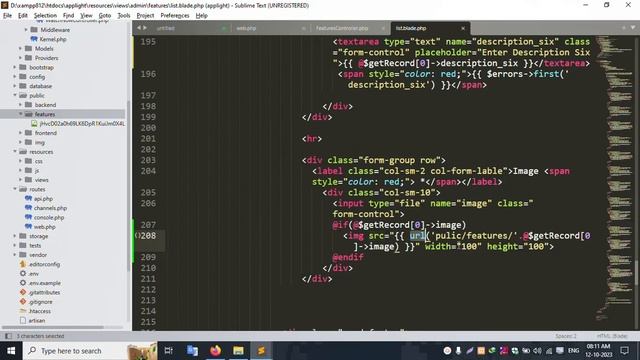The height and width of the screenshot is (360, 640).
Task: Open the tab list dropdown arrow
Action: click(x=633, y=28)
